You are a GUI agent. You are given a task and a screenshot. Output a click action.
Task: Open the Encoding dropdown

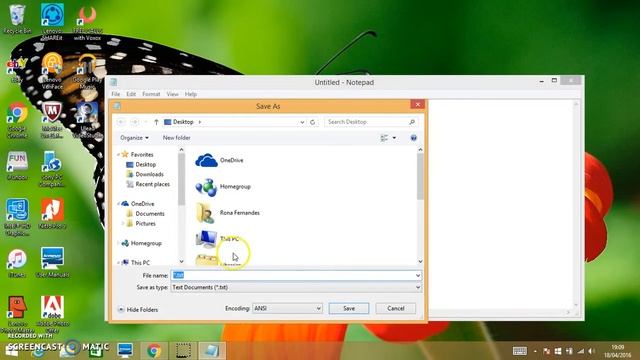[x=287, y=309]
